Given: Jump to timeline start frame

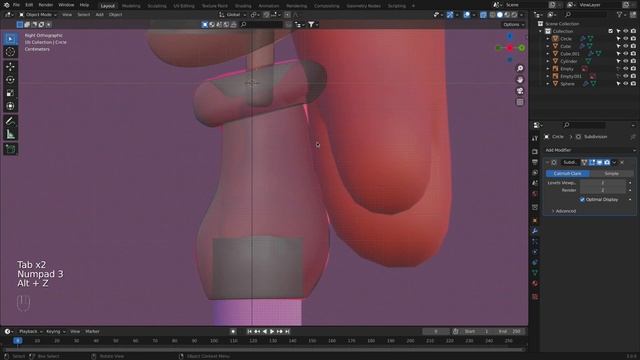Looking at the screenshot, I should tap(249, 331).
